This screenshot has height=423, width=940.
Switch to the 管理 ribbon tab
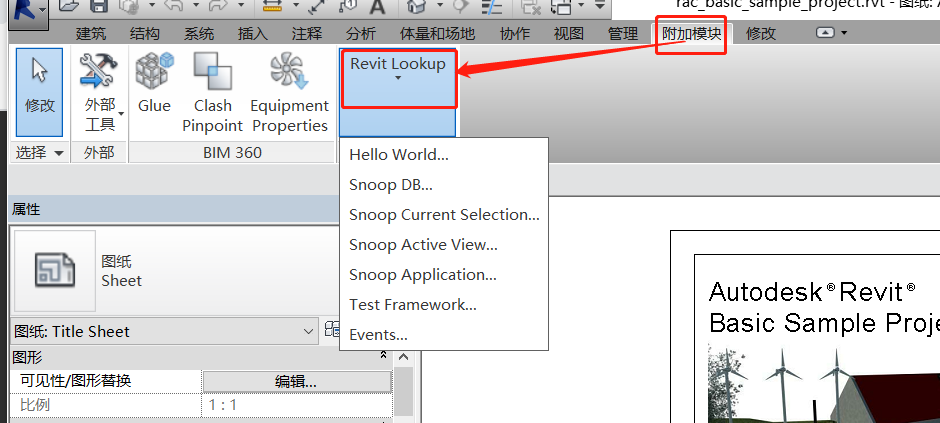point(622,34)
